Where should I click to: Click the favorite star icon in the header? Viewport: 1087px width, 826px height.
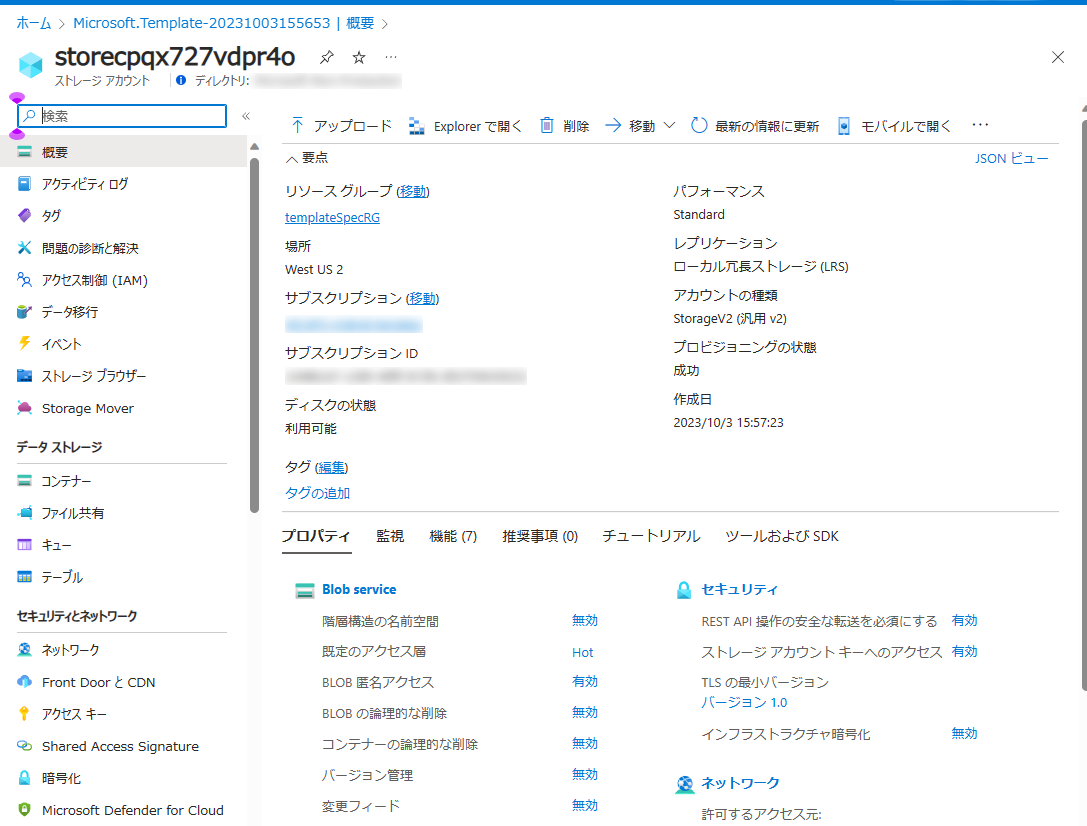[359, 58]
